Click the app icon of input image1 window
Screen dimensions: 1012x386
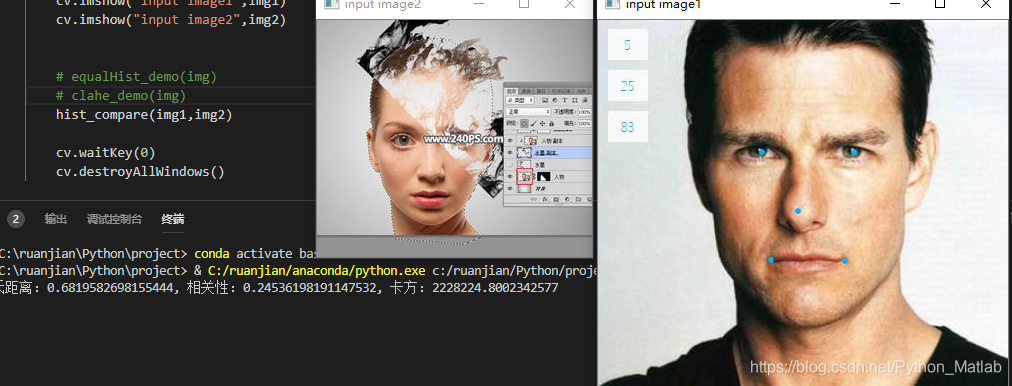612,4
